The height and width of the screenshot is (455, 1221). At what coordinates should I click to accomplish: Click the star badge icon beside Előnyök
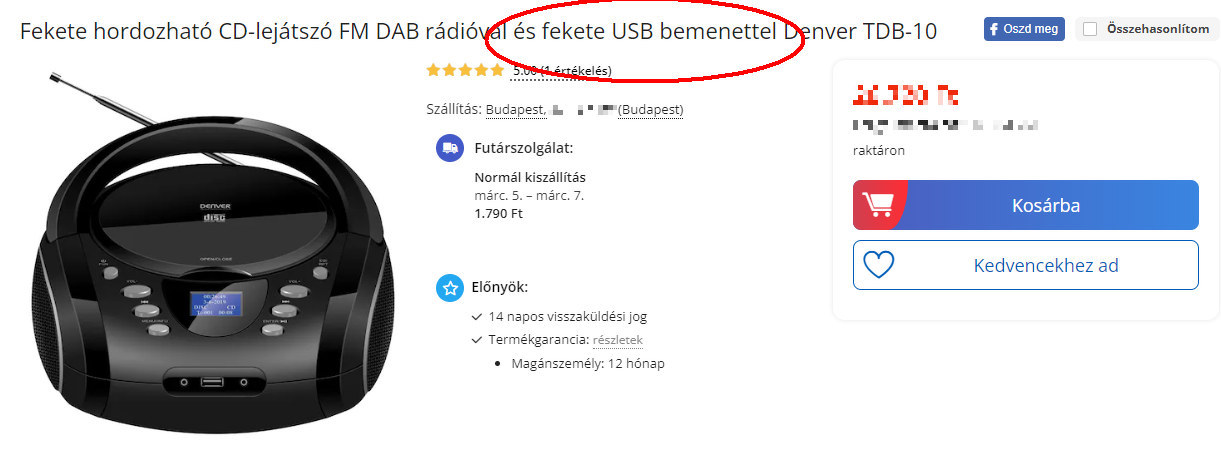tap(450, 288)
